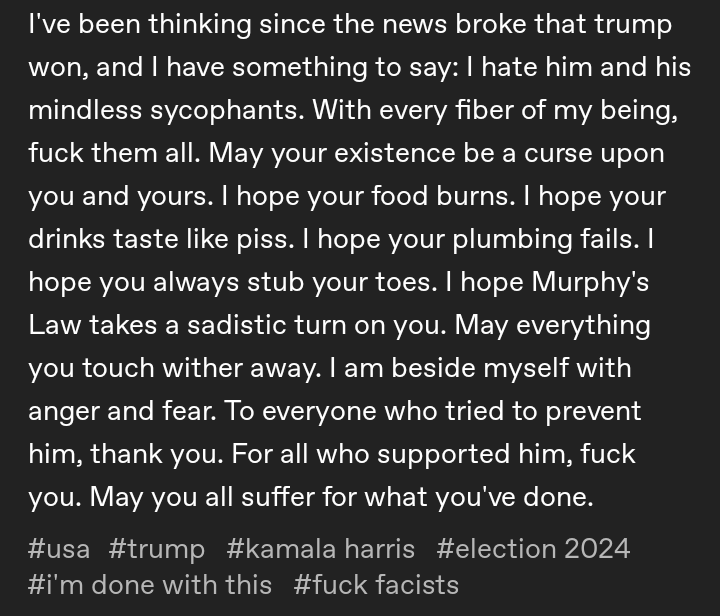Screen dimensions: 720x616
Task: Open the #usa hashtag
Action: coord(59,549)
